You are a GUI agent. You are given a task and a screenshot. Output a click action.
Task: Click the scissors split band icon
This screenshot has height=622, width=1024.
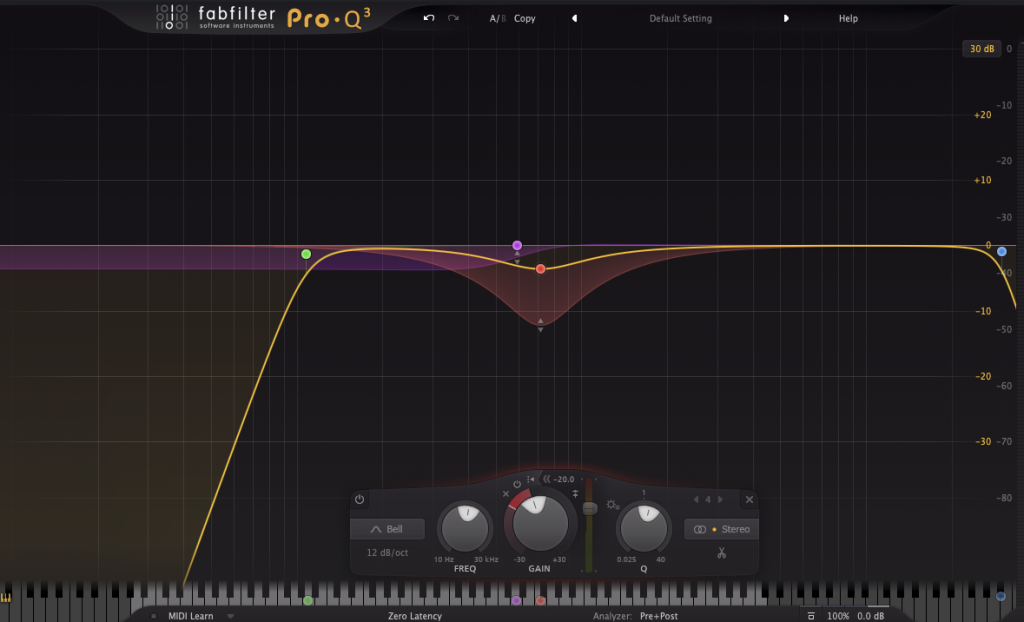tap(722, 553)
